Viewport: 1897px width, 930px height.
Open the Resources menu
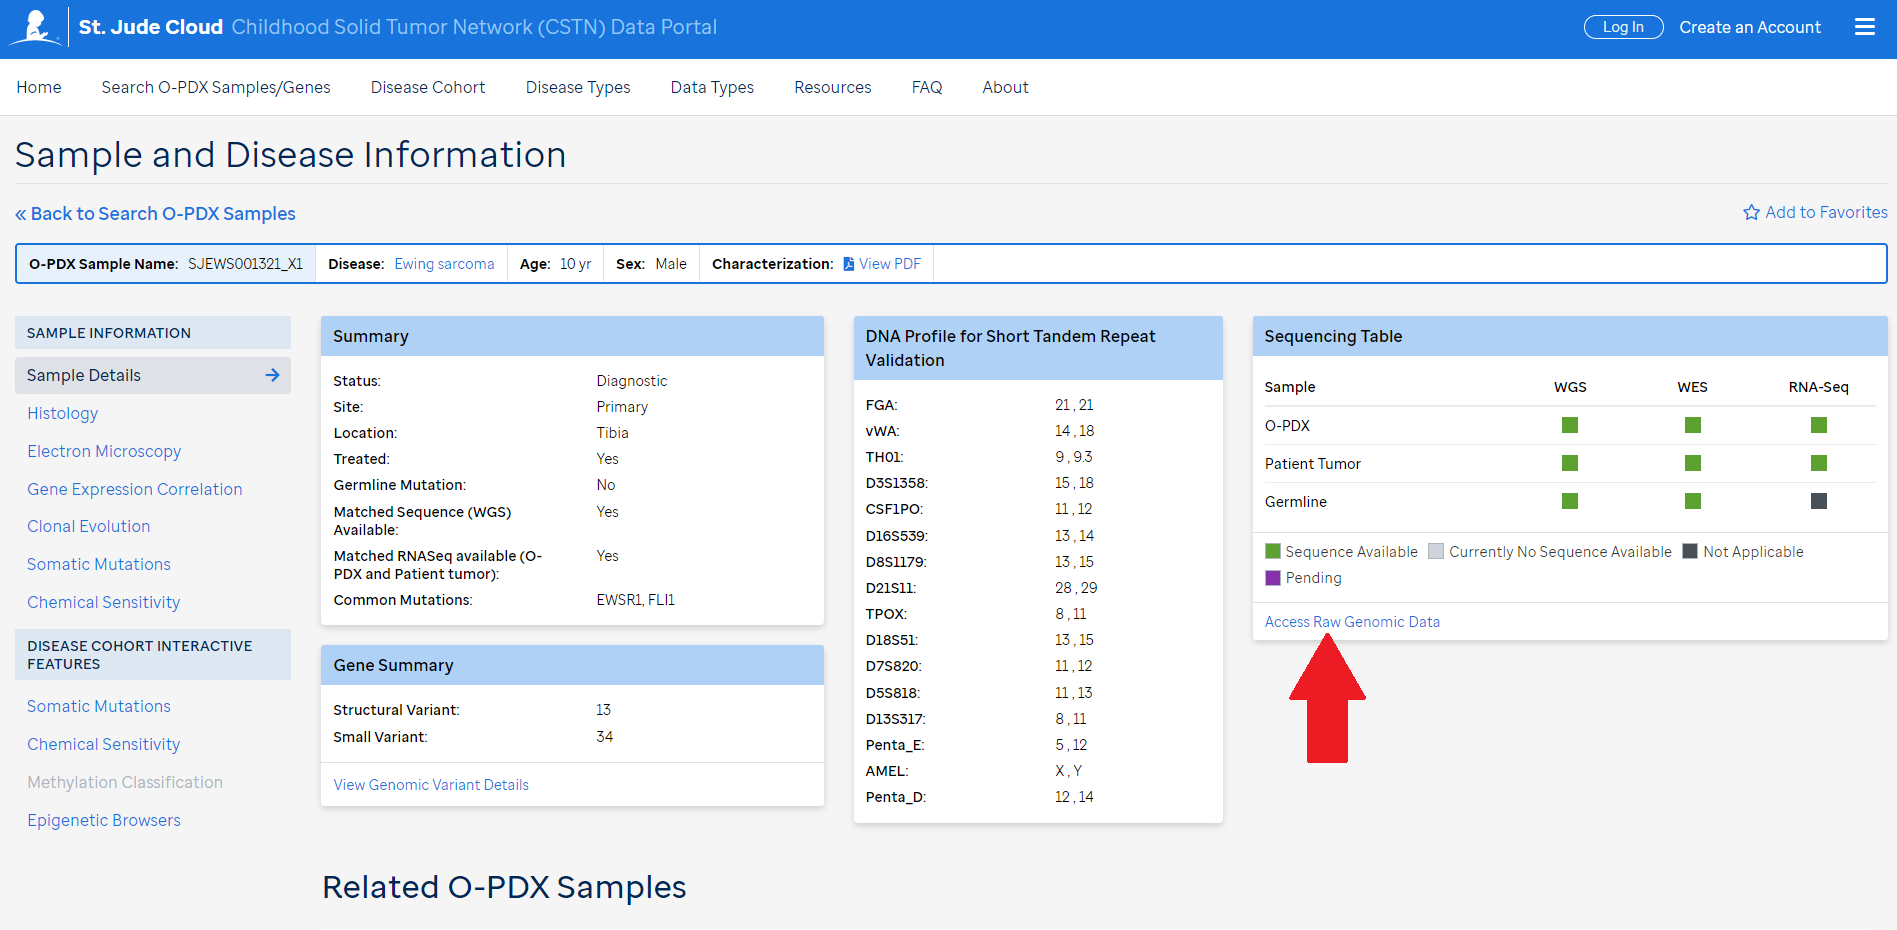pos(833,87)
